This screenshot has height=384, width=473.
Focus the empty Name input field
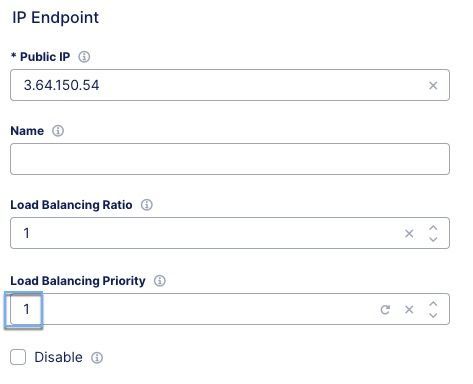point(230,159)
